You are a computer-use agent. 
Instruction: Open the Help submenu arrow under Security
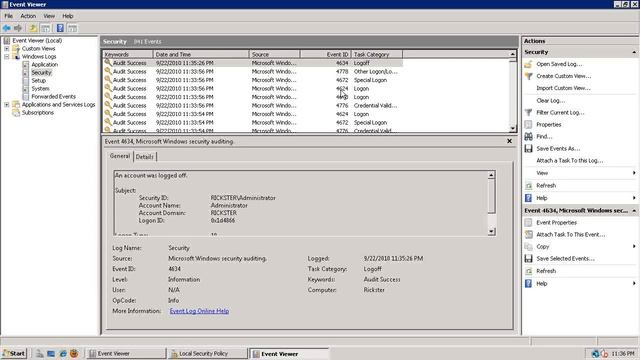pos(634,198)
